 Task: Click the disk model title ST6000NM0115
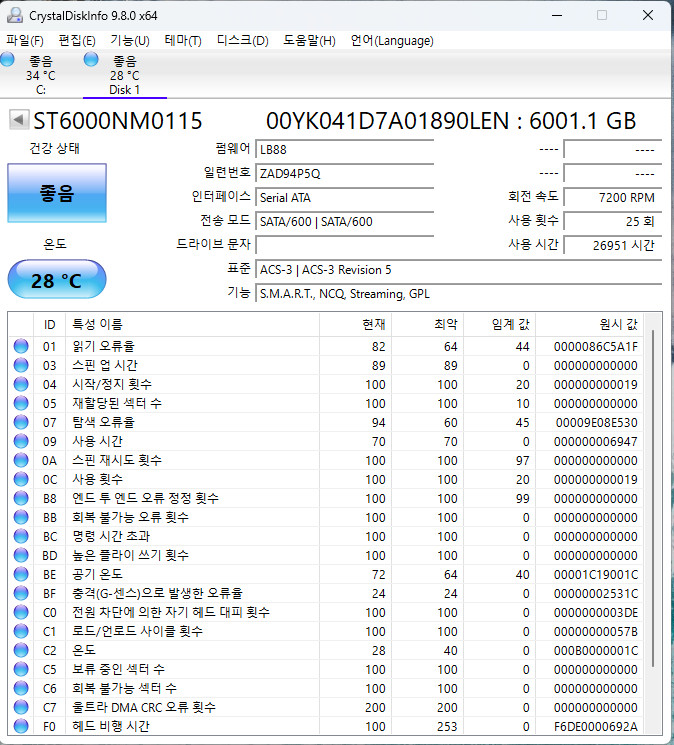(118, 120)
